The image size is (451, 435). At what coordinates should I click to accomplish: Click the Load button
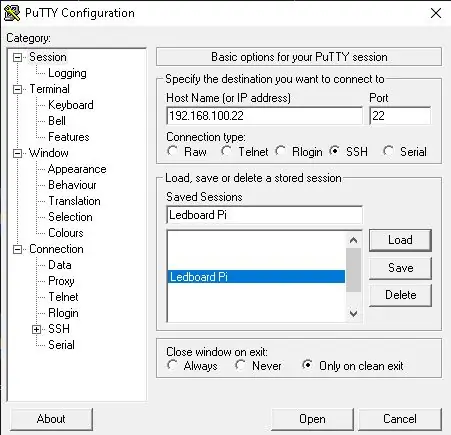click(400, 240)
